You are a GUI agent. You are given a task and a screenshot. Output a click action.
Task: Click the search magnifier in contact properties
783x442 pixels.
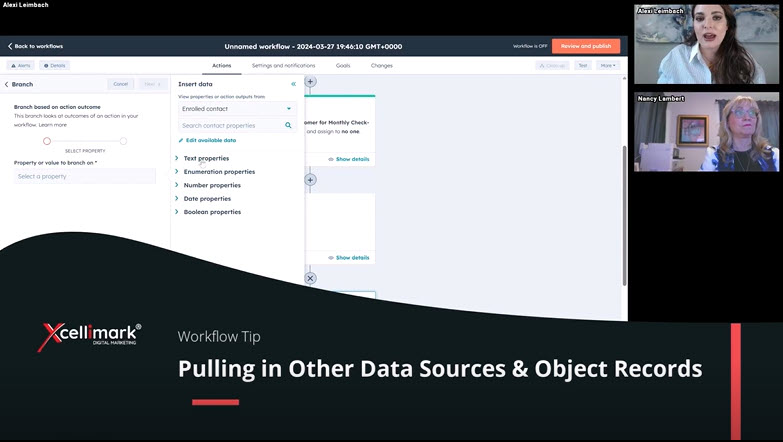(288, 125)
